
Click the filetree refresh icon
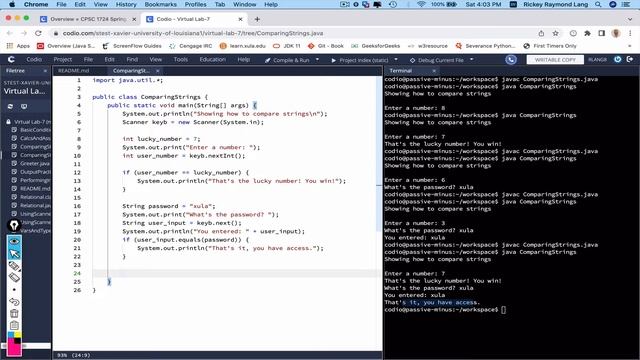coord(11,107)
